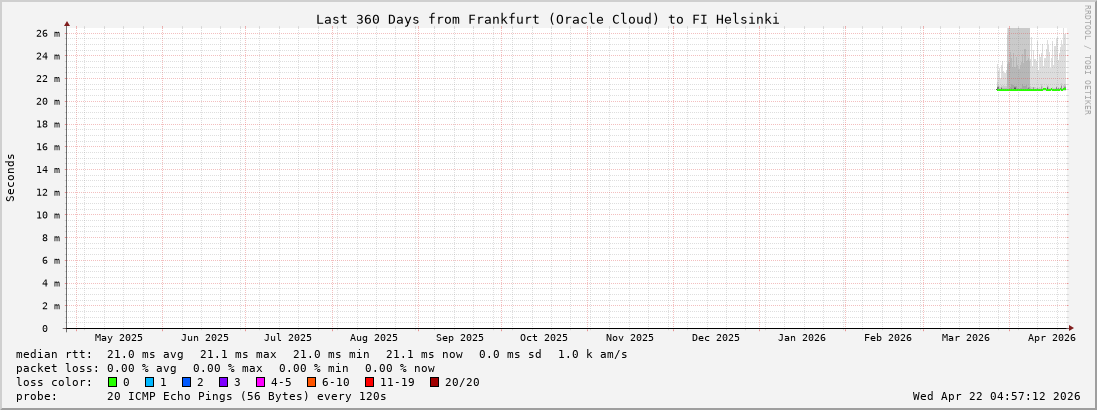Click the May 2025 x-axis label
This screenshot has height=410, width=1097.
(x=119, y=338)
